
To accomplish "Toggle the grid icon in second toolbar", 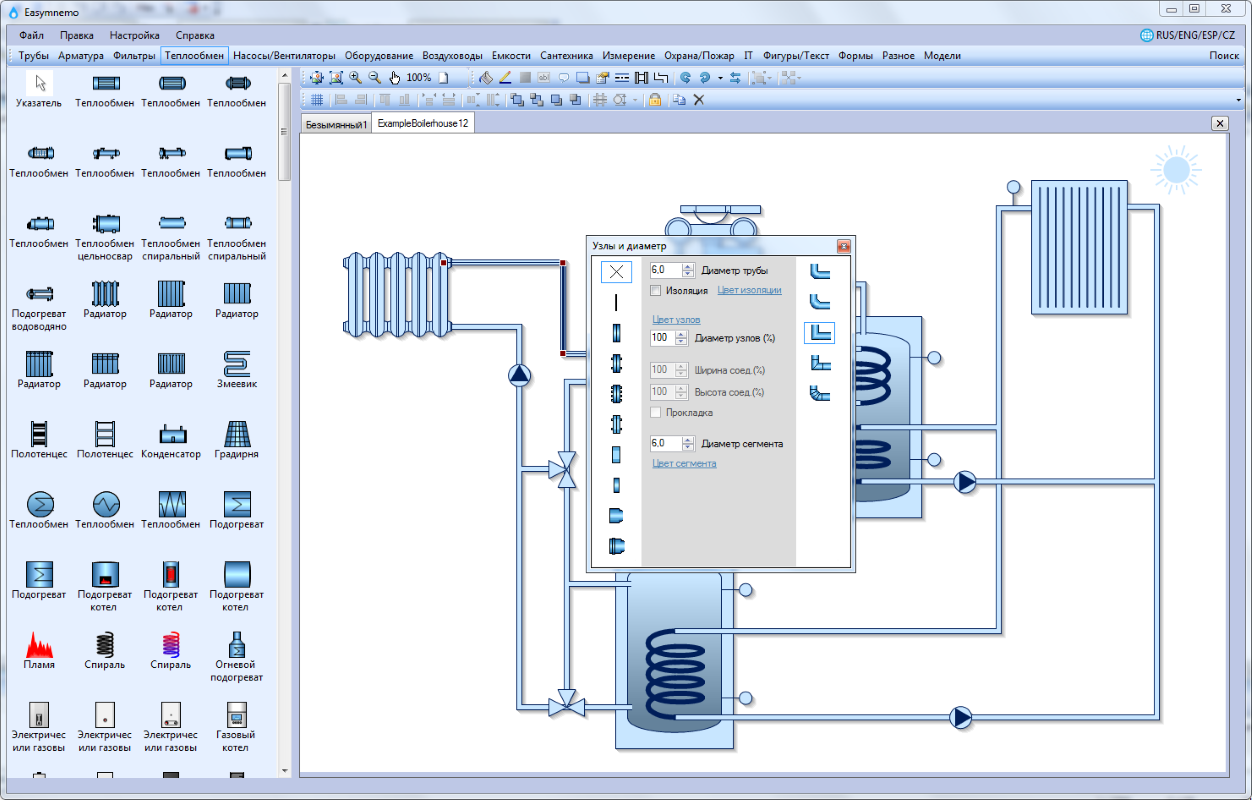I will (x=316, y=99).
